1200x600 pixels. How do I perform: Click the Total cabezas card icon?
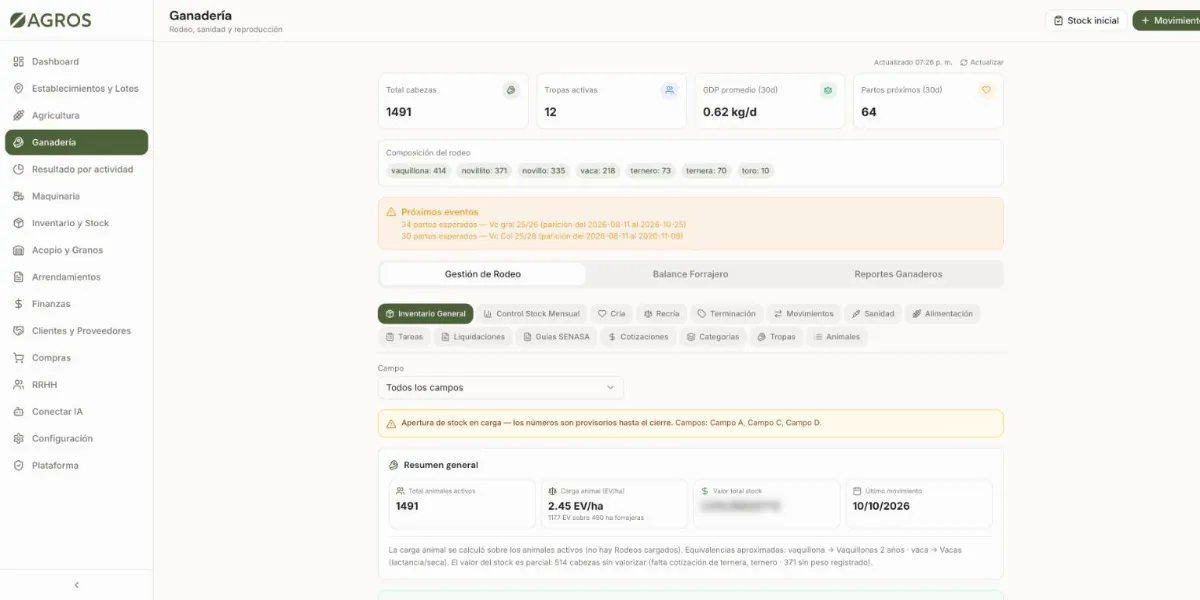tap(511, 90)
